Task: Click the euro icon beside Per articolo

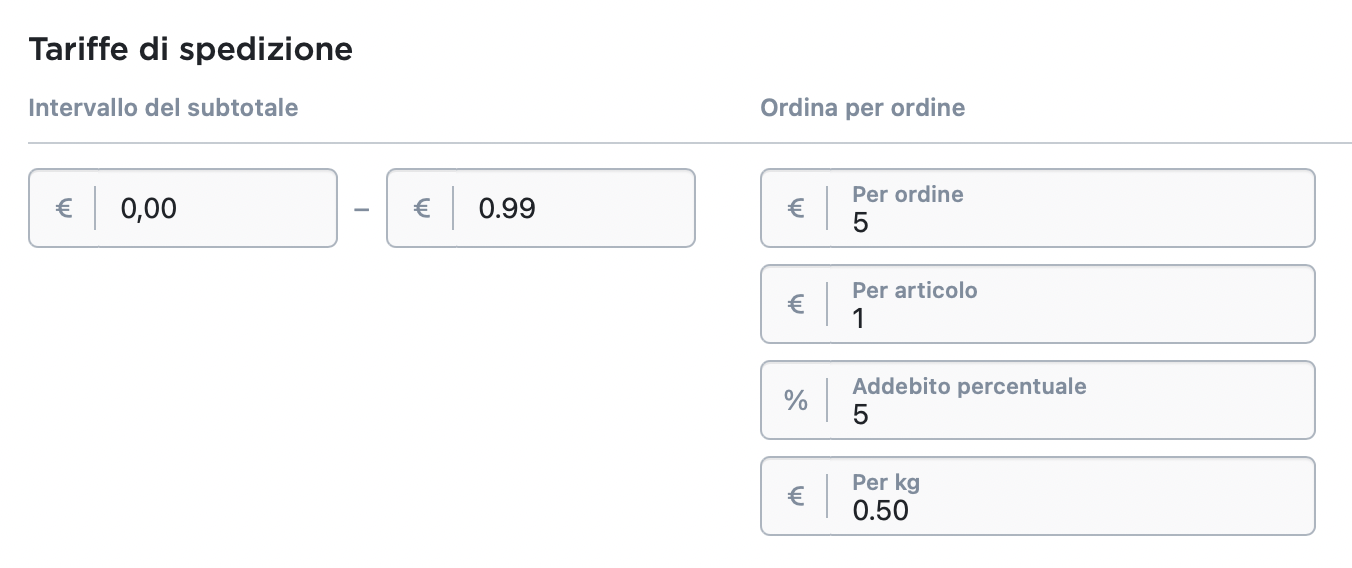Action: 796,304
